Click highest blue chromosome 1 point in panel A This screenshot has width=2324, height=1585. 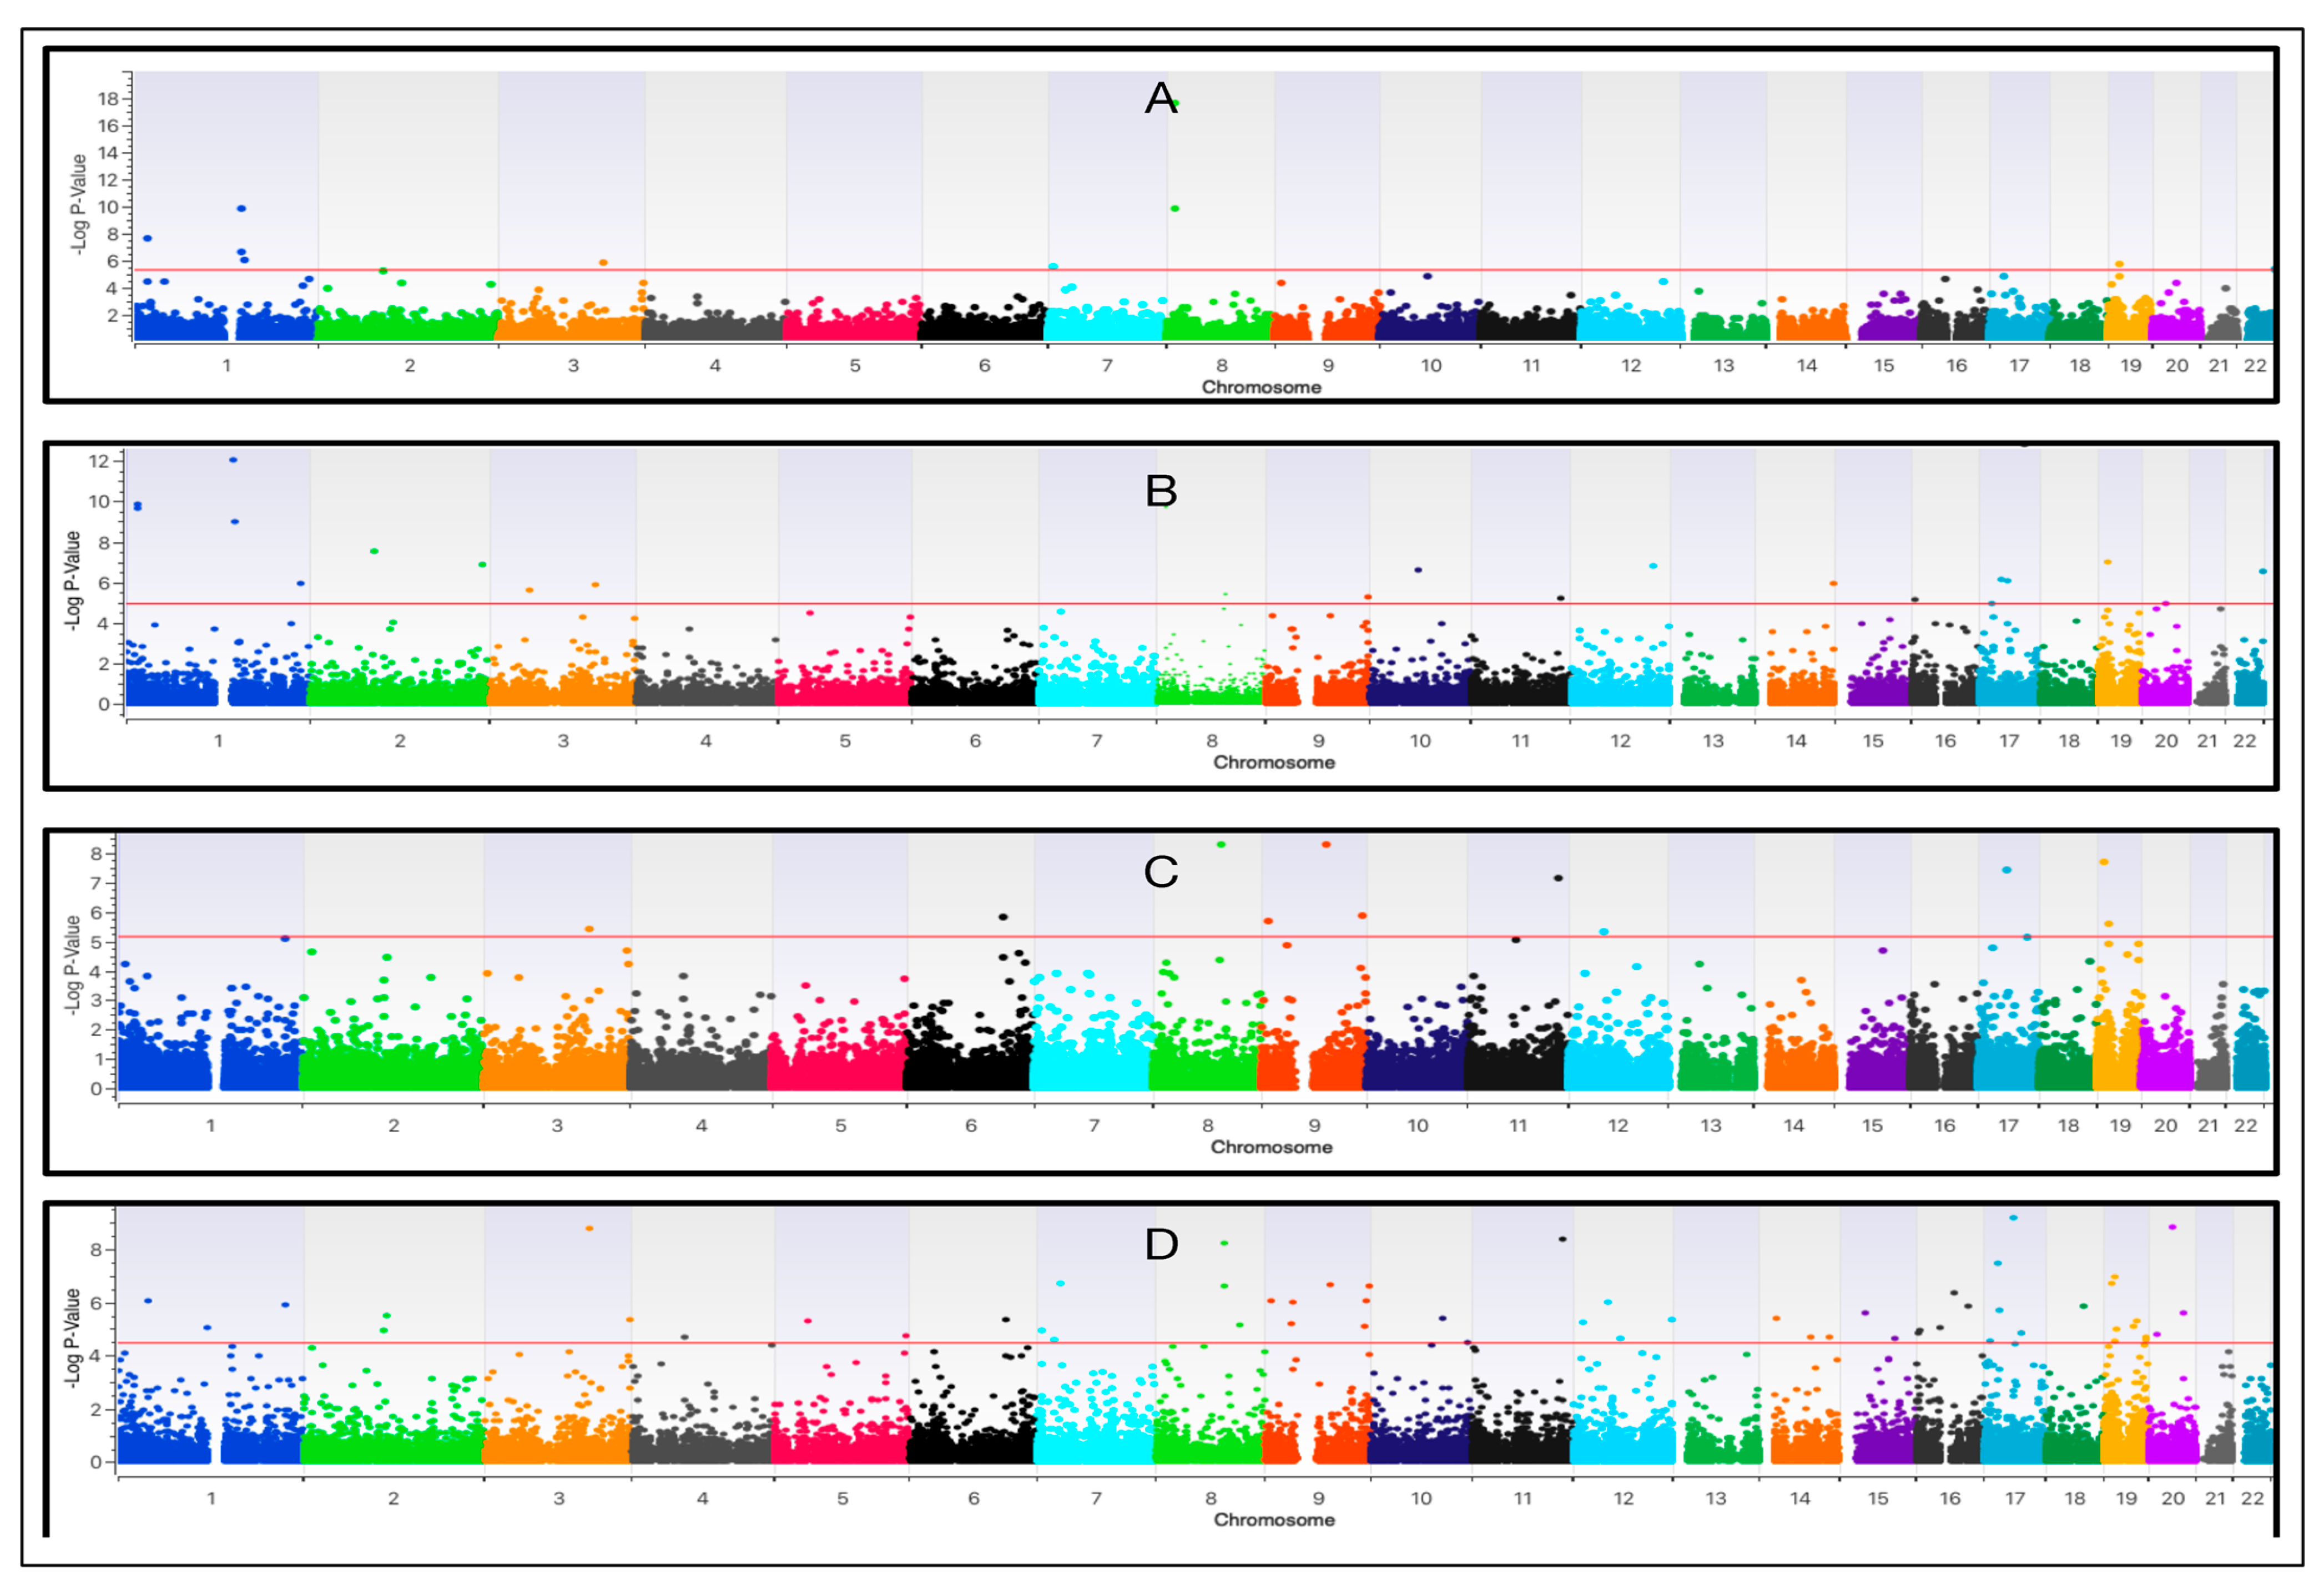click(241, 208)
